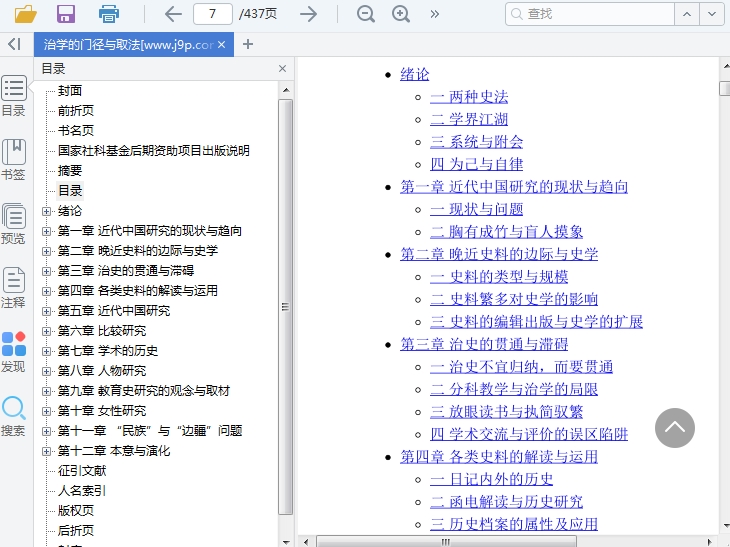Open the 四 为己与自律 link
The width and height of the screenshot is (730, 547).
point(476,164)
